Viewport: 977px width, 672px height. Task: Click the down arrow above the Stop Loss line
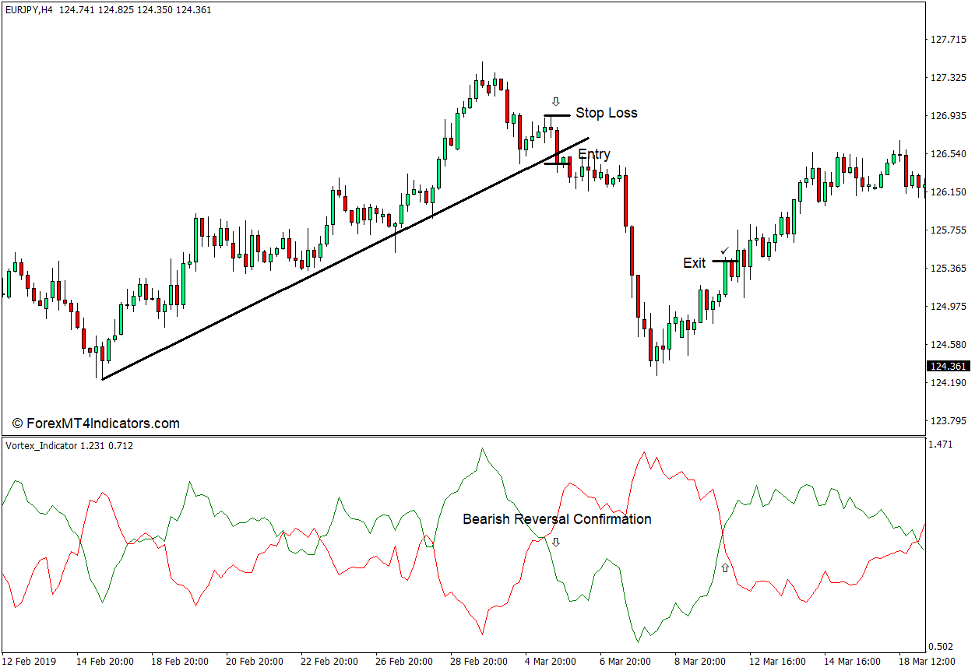coord(556,100)
